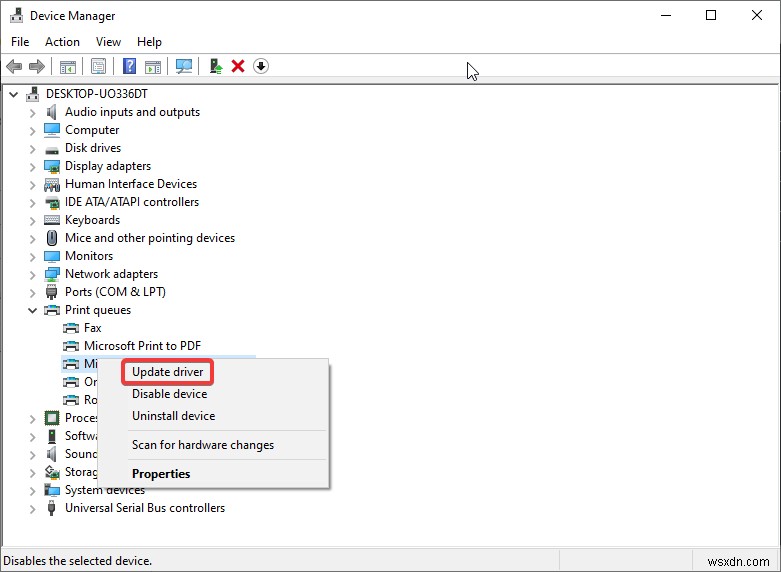The width and height of the screenshot is (781, 572).
Task: Go back with the toolbar Back arrow
Action: tap(14, 66)
